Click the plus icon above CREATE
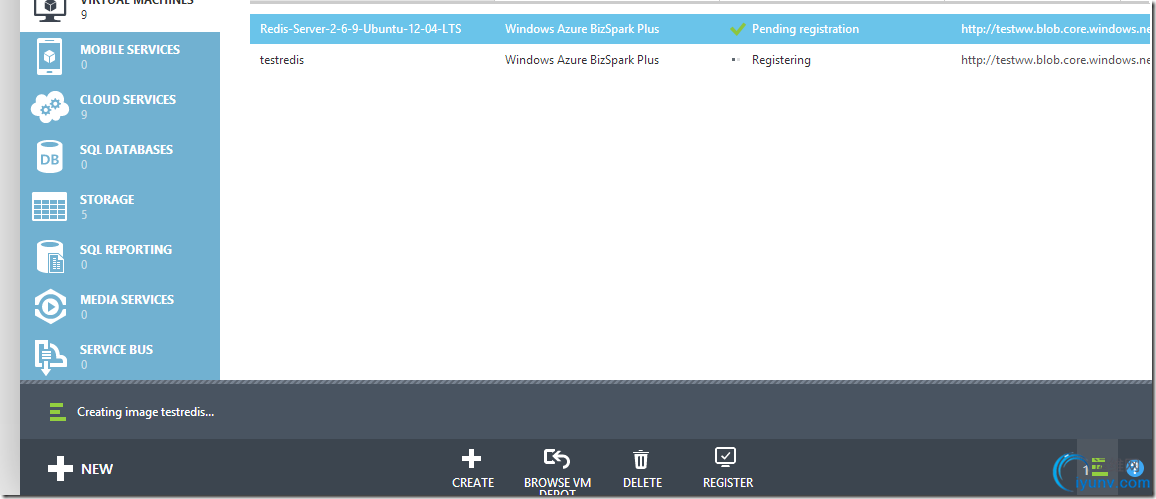The width and height of the screenshot is (1156, 499). [x=472, y=459]
